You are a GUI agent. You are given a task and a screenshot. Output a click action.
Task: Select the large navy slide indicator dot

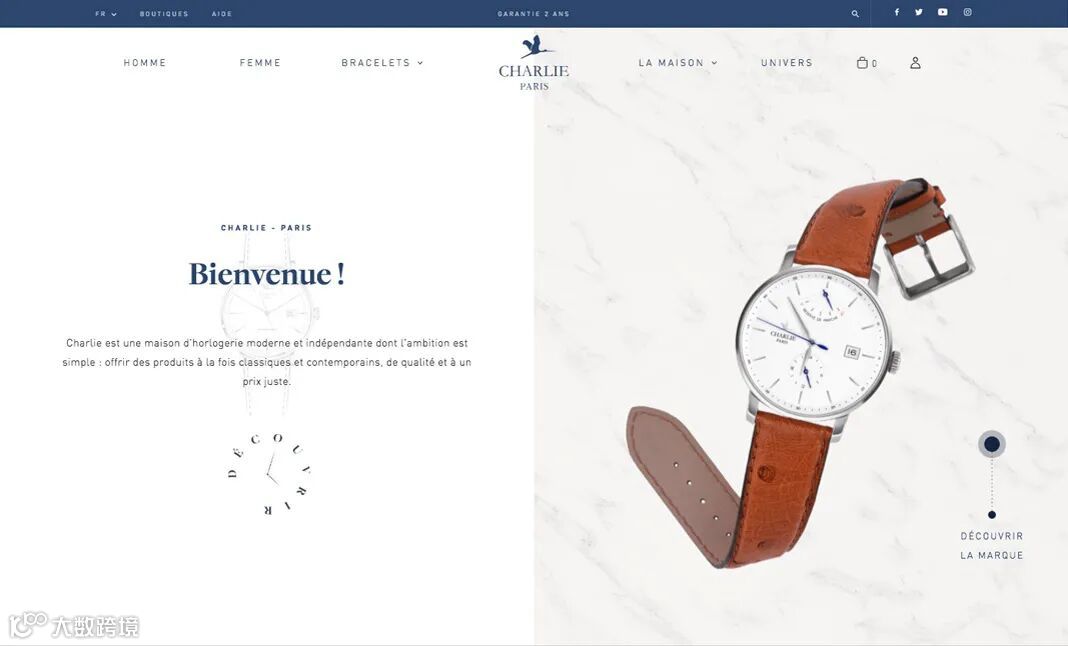coord(992,444)
